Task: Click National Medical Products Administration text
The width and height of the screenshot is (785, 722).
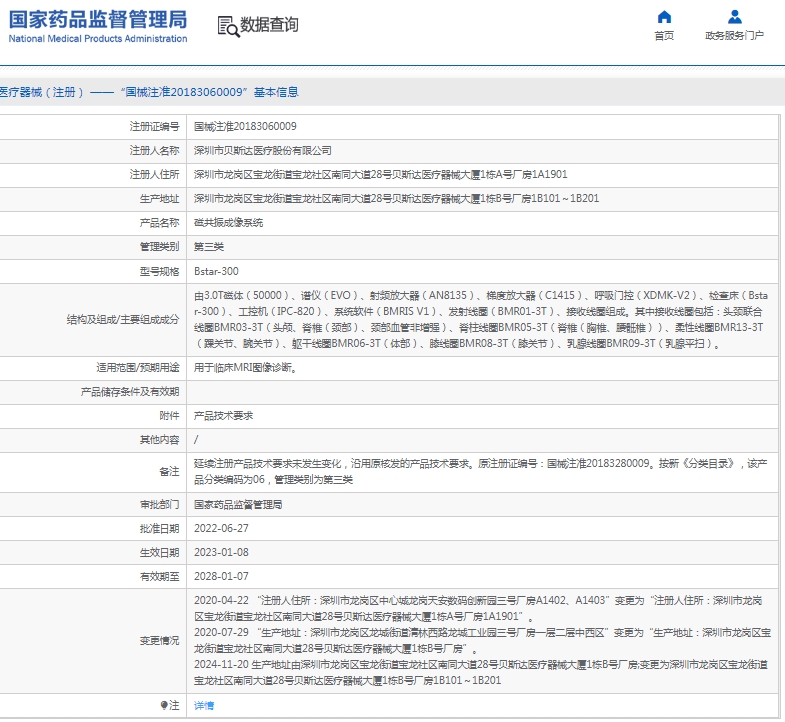Action: click(98, 39)
